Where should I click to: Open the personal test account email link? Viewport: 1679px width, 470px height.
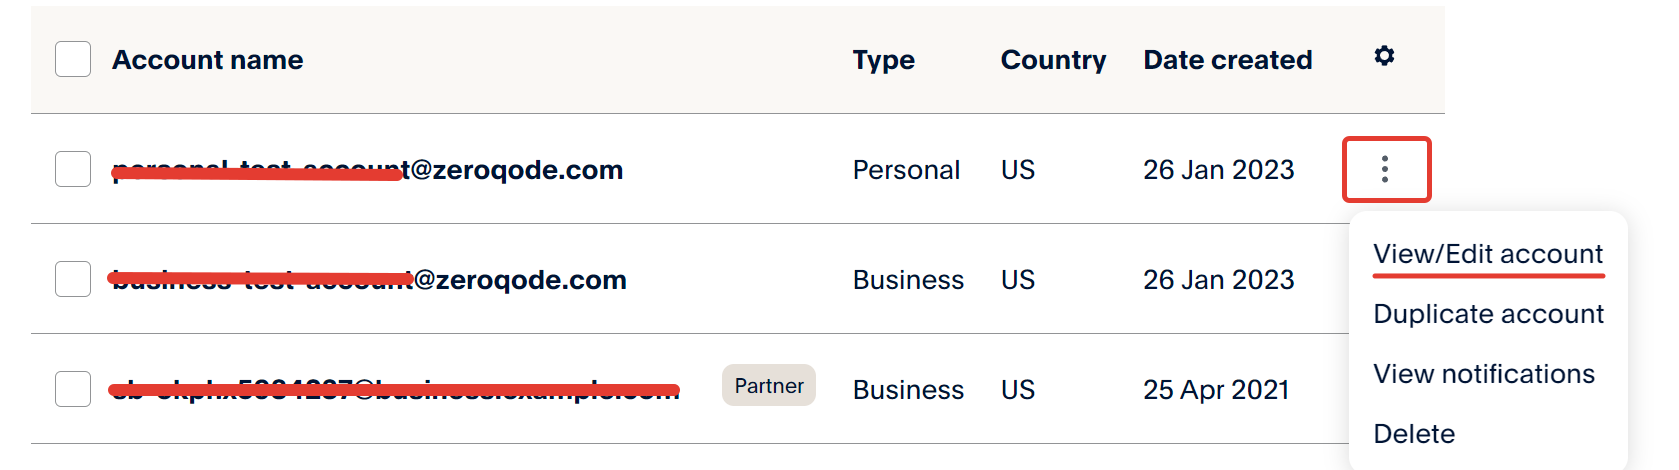click(367, 170)
